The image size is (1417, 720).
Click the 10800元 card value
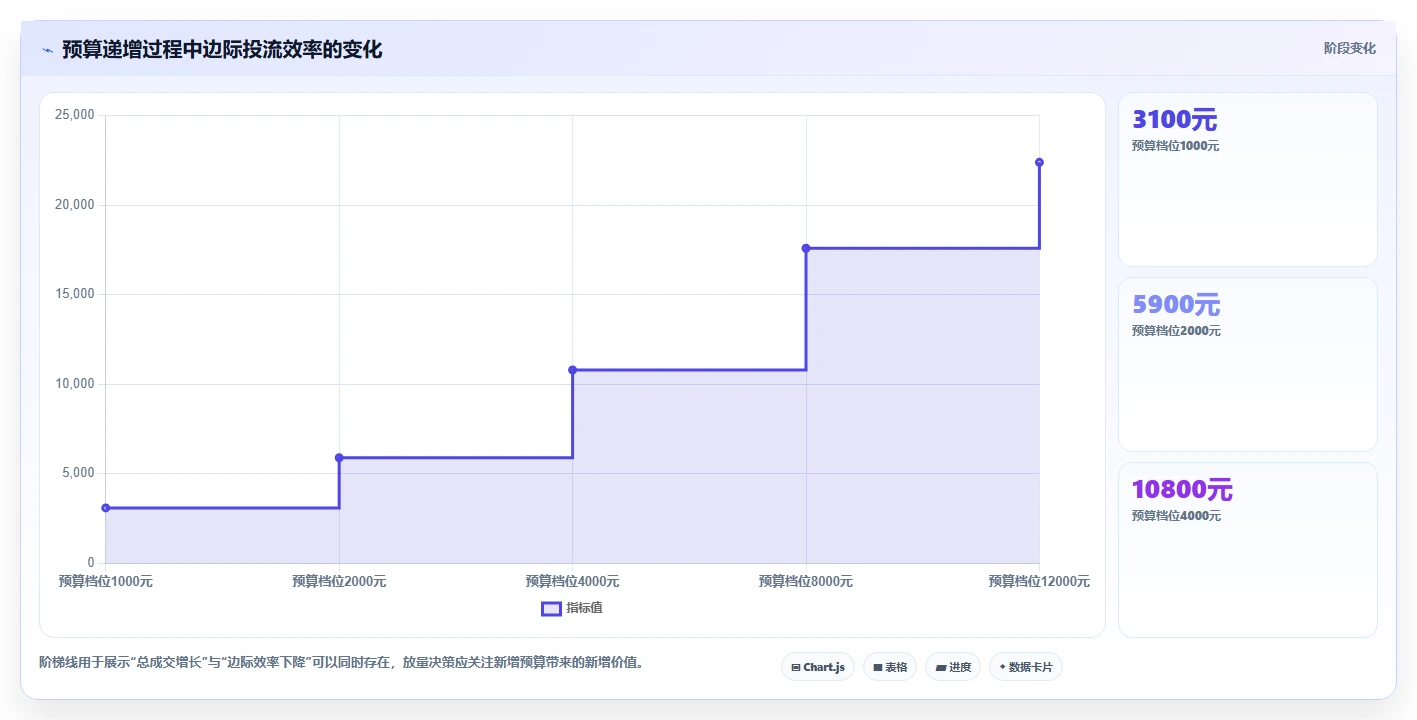point(1182,490)
